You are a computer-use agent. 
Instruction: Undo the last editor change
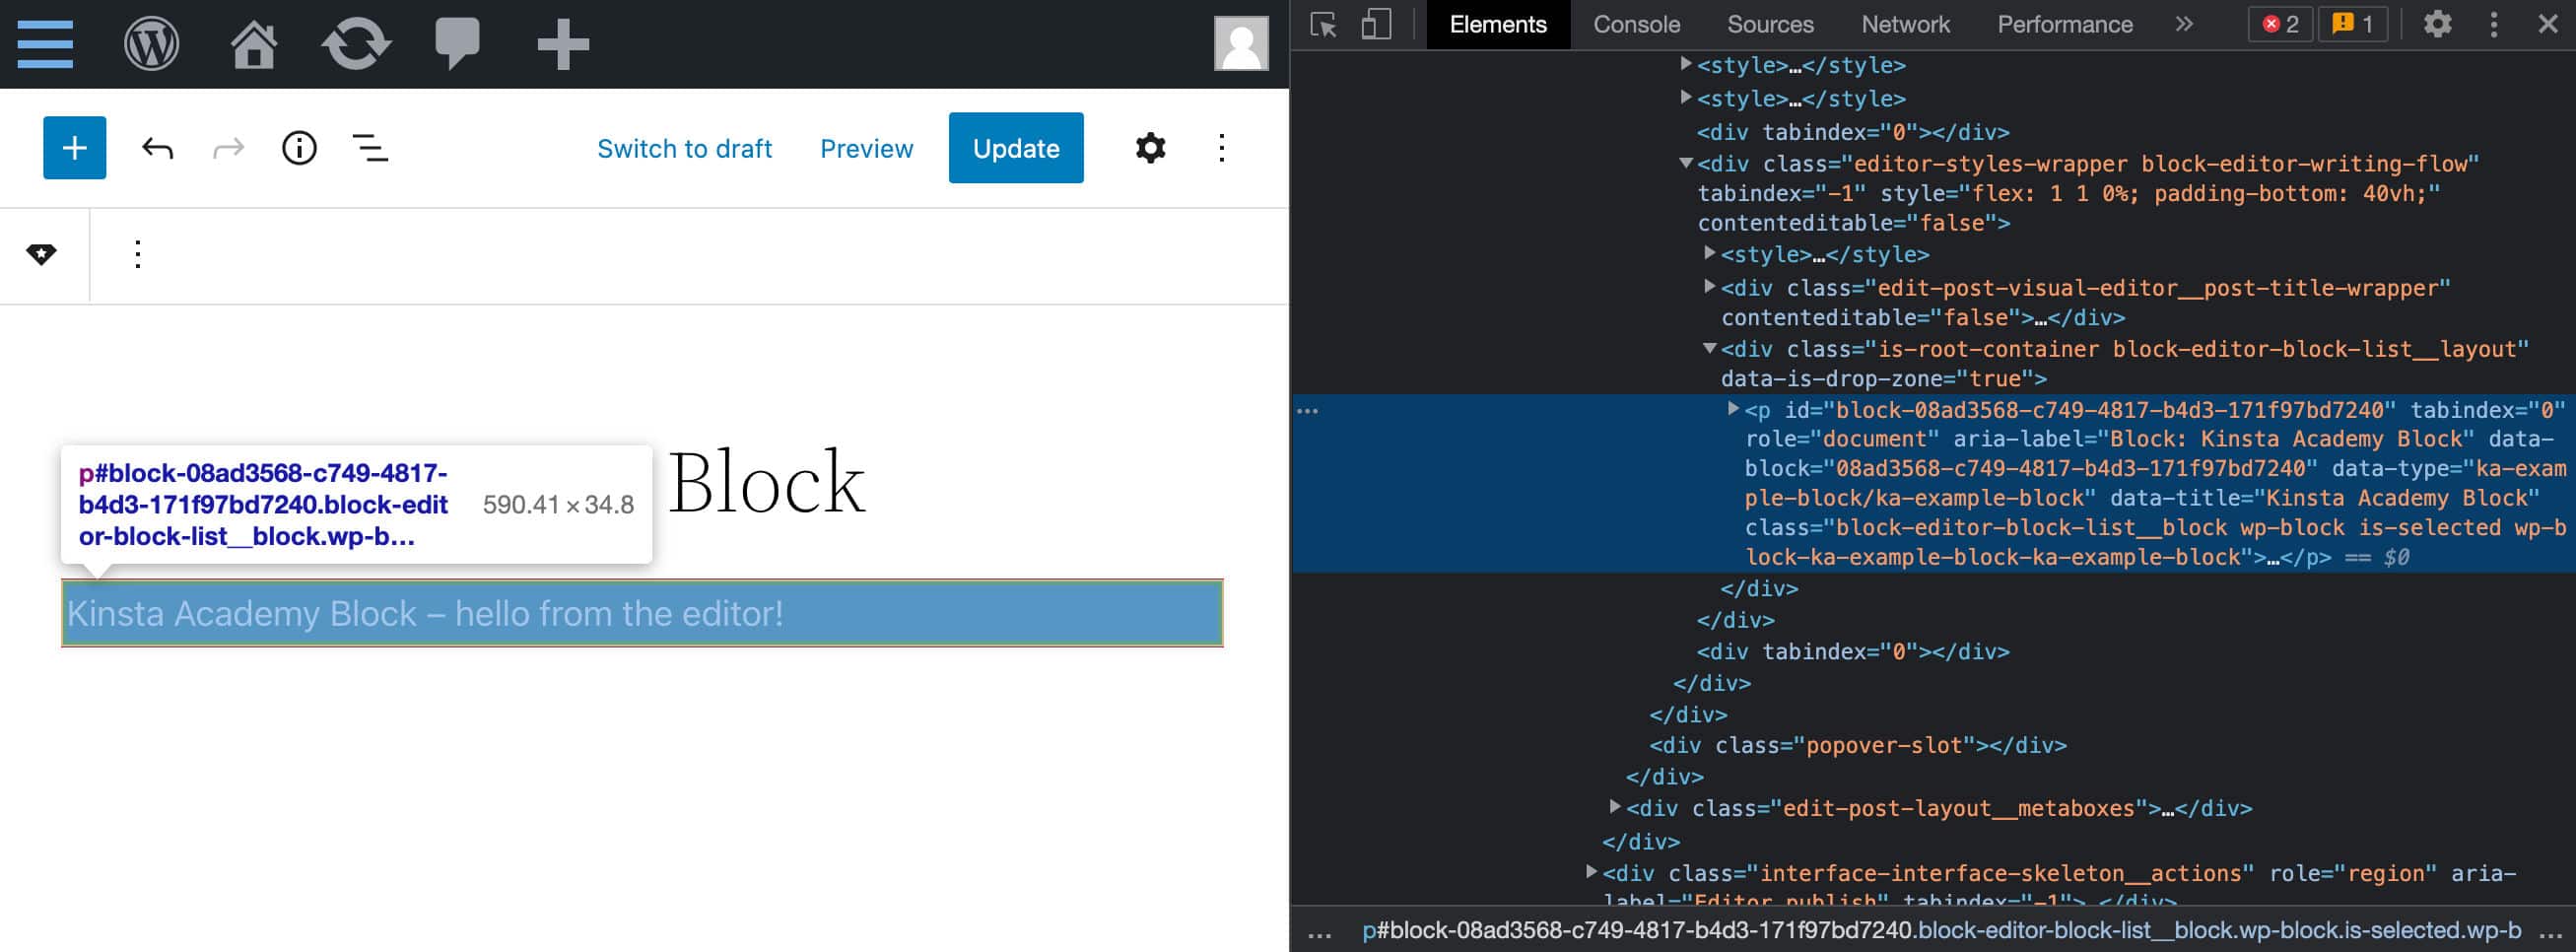point(158,149)
